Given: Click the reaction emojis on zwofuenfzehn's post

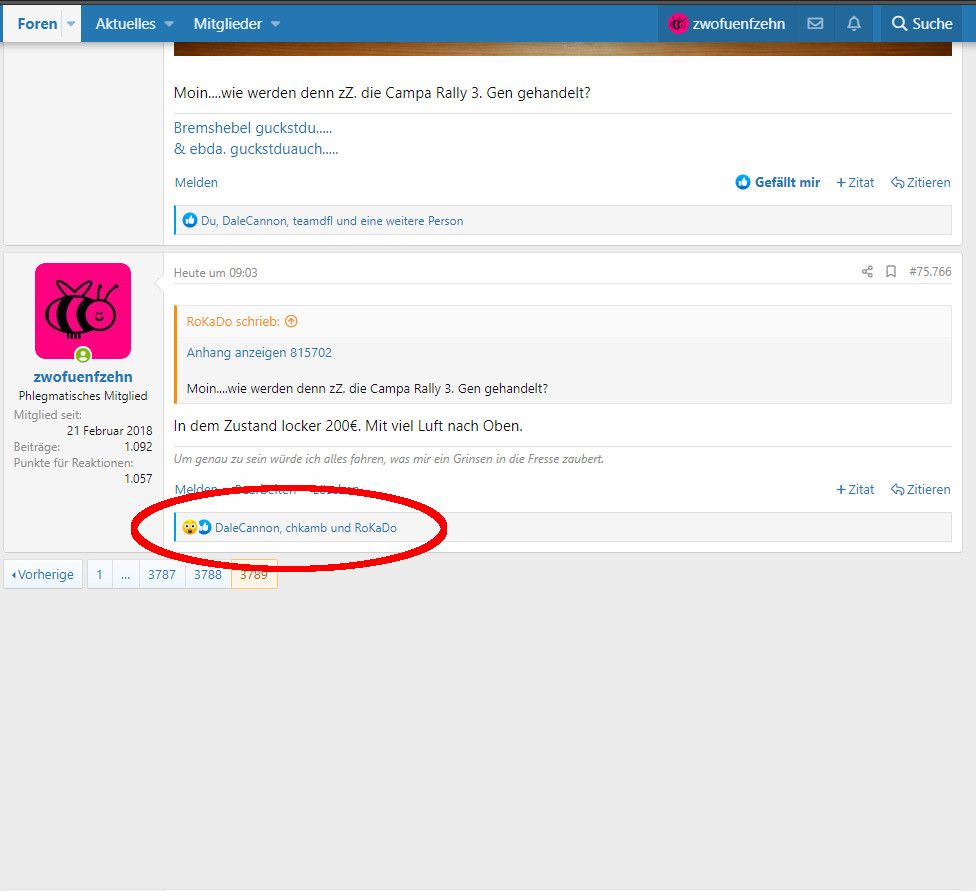Looking at the screenshot, I should (x=196, y=527).
